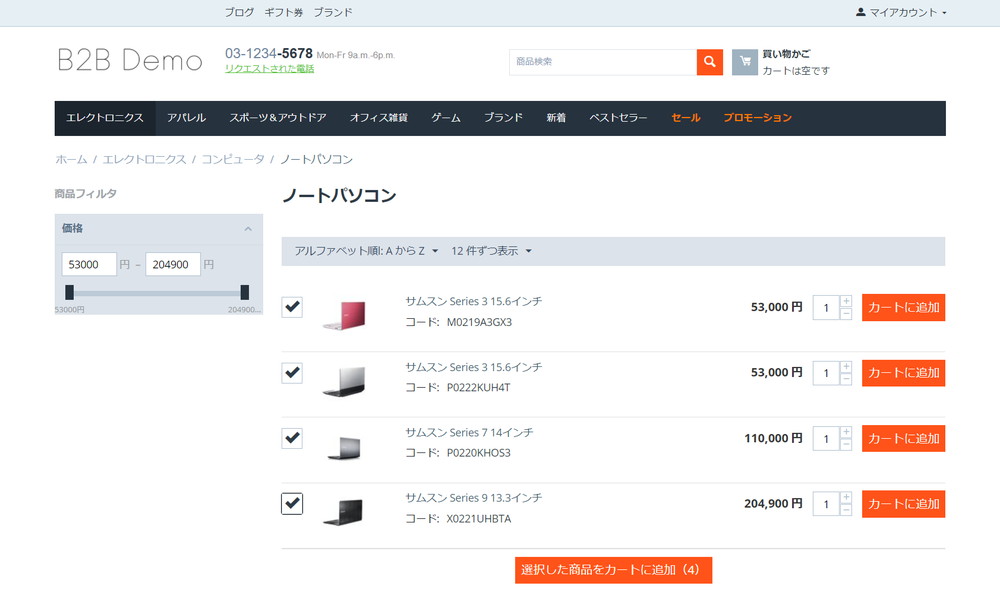Add M0219A3GX3 laptop to cart

click(903, 307)
